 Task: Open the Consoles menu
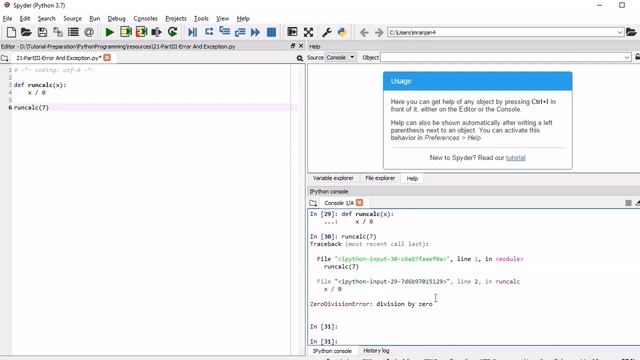[145, 18]
